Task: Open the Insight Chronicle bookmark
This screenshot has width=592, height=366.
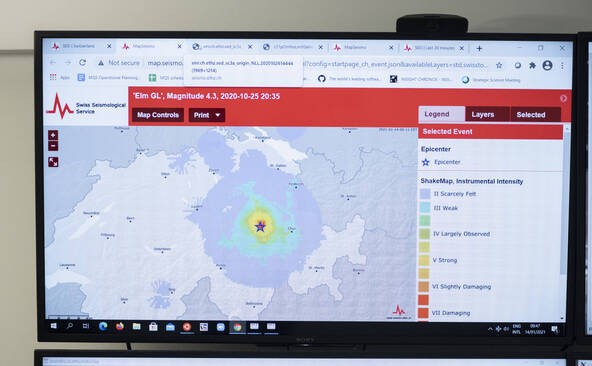Action: tap(421, 79)
